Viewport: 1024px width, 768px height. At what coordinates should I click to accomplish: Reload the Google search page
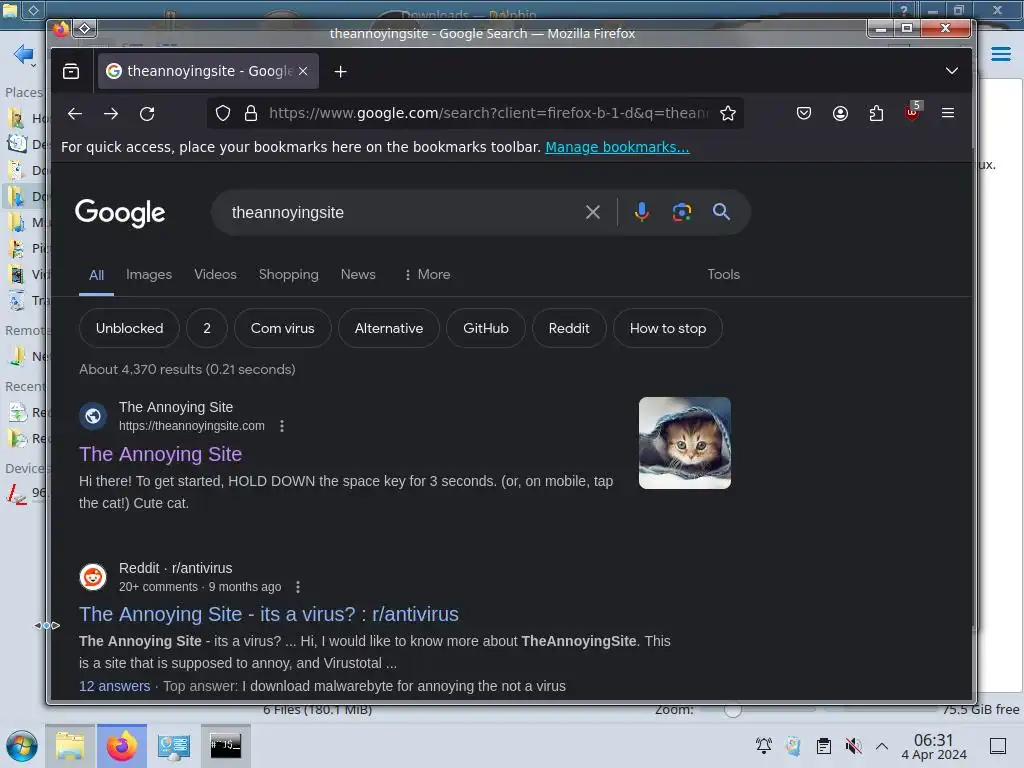(x=148, y=114)
